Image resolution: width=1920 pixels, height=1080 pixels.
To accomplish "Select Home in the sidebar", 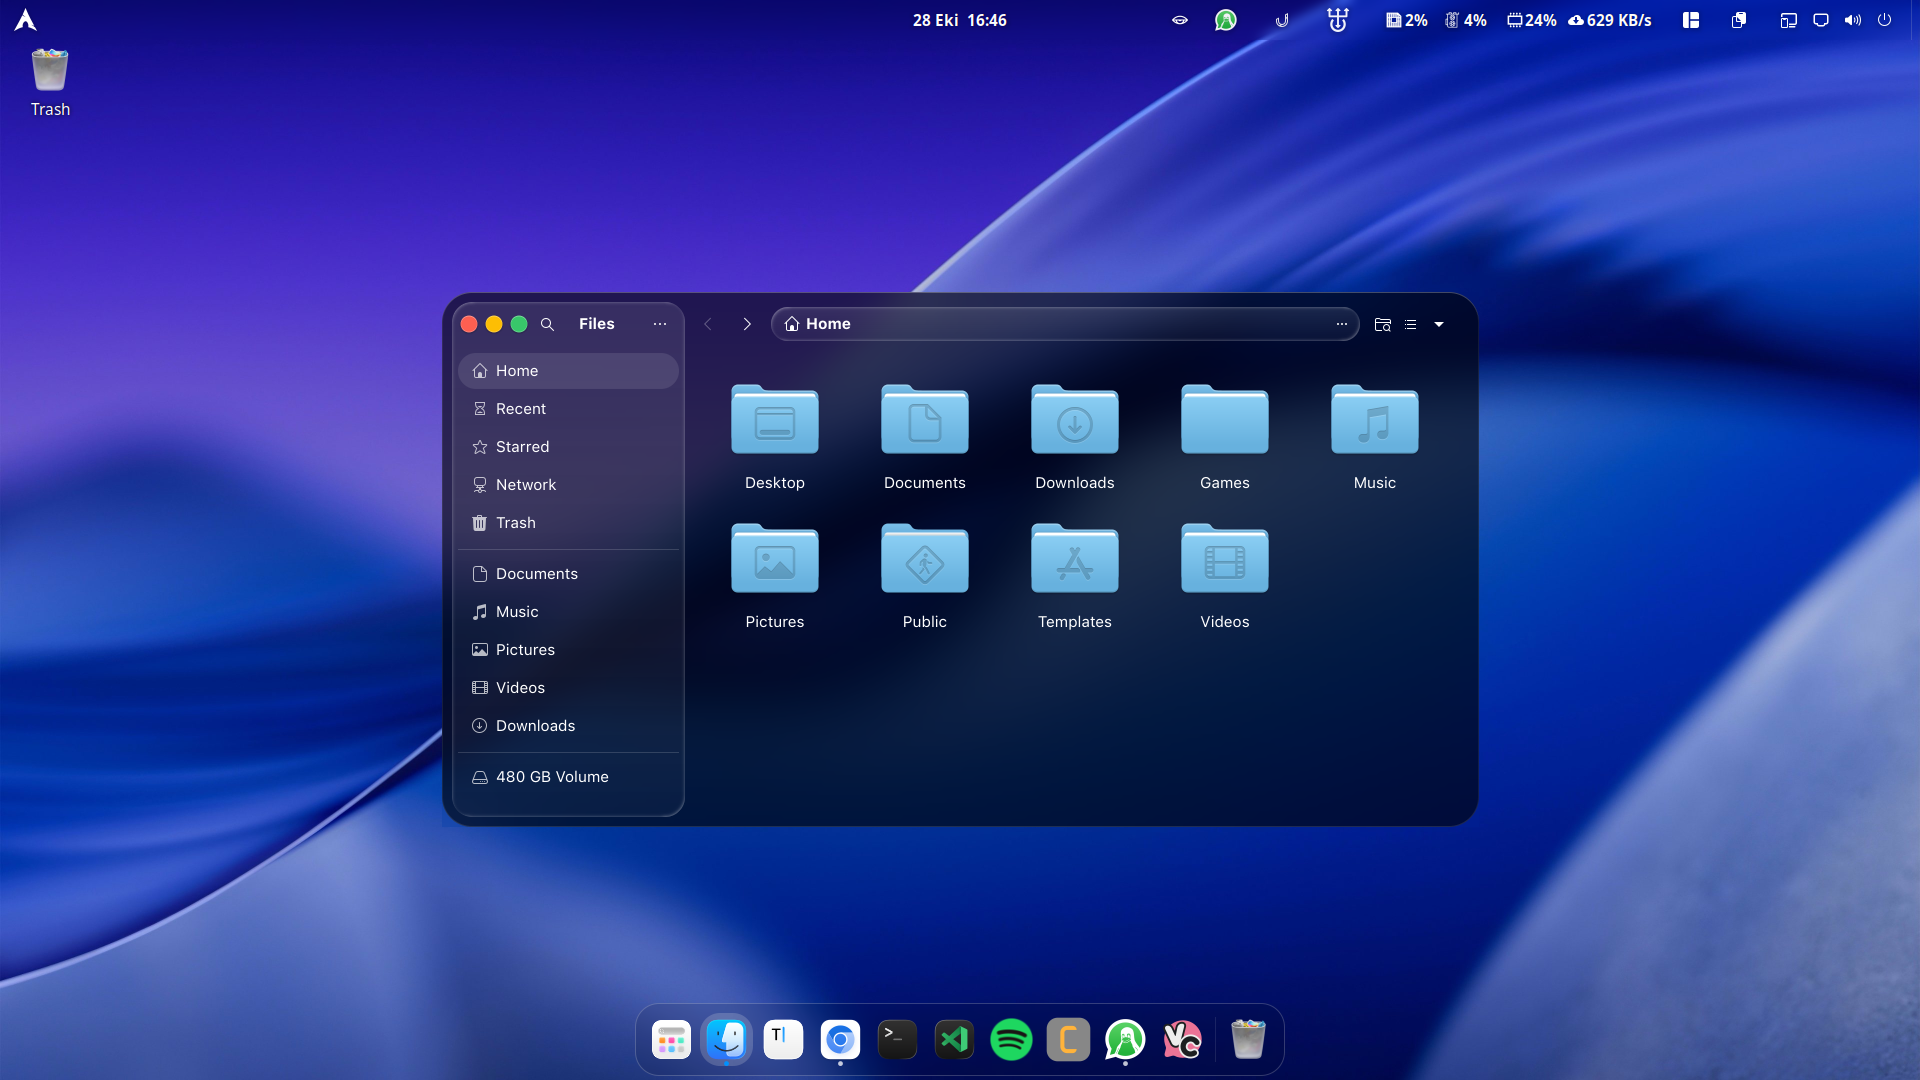I will (568, 371).
